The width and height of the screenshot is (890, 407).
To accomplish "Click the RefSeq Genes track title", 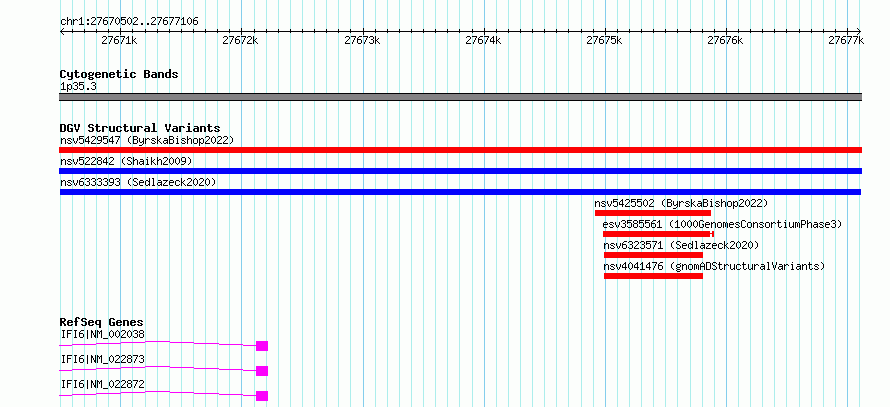I will (102, 322).
